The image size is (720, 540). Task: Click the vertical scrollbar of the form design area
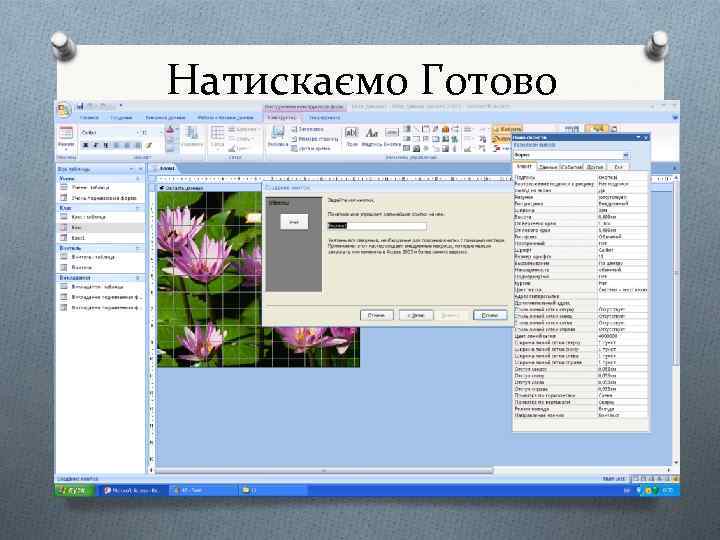pyautogui.click(x=675, y=271)
